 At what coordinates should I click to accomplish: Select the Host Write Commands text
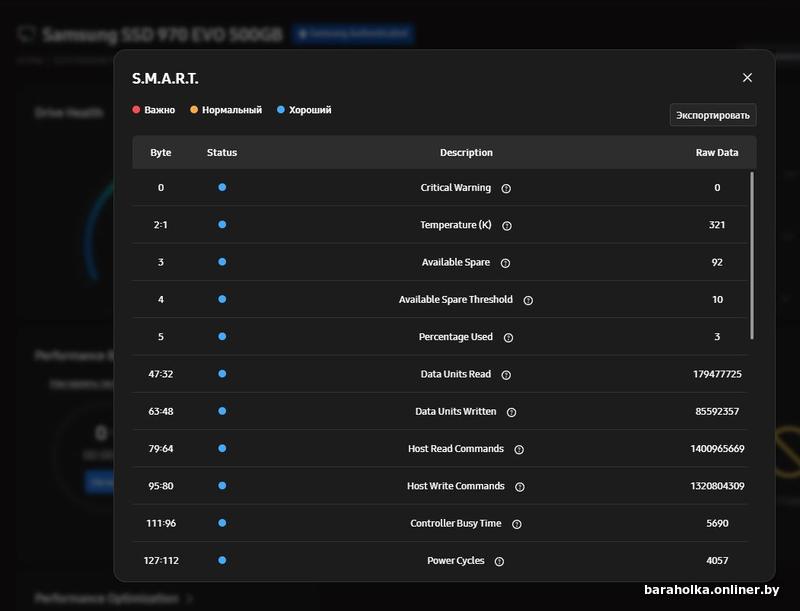click(456, 486)
